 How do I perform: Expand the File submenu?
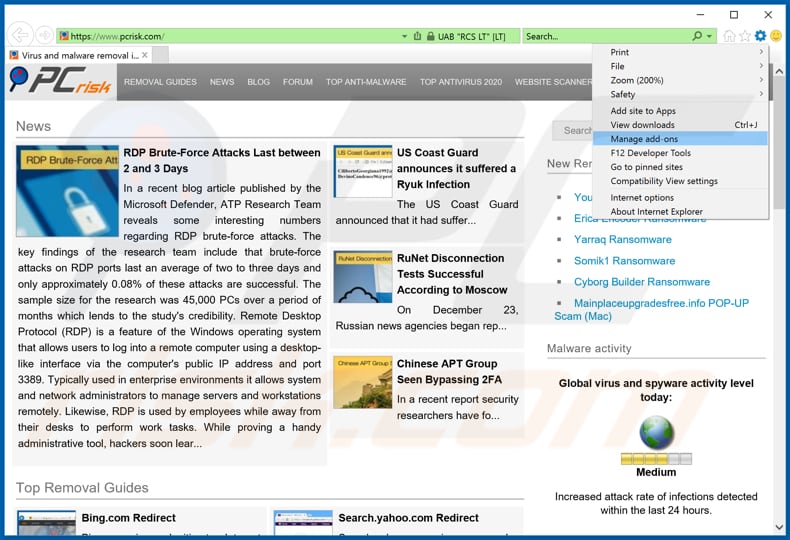[x=680, y=66]
